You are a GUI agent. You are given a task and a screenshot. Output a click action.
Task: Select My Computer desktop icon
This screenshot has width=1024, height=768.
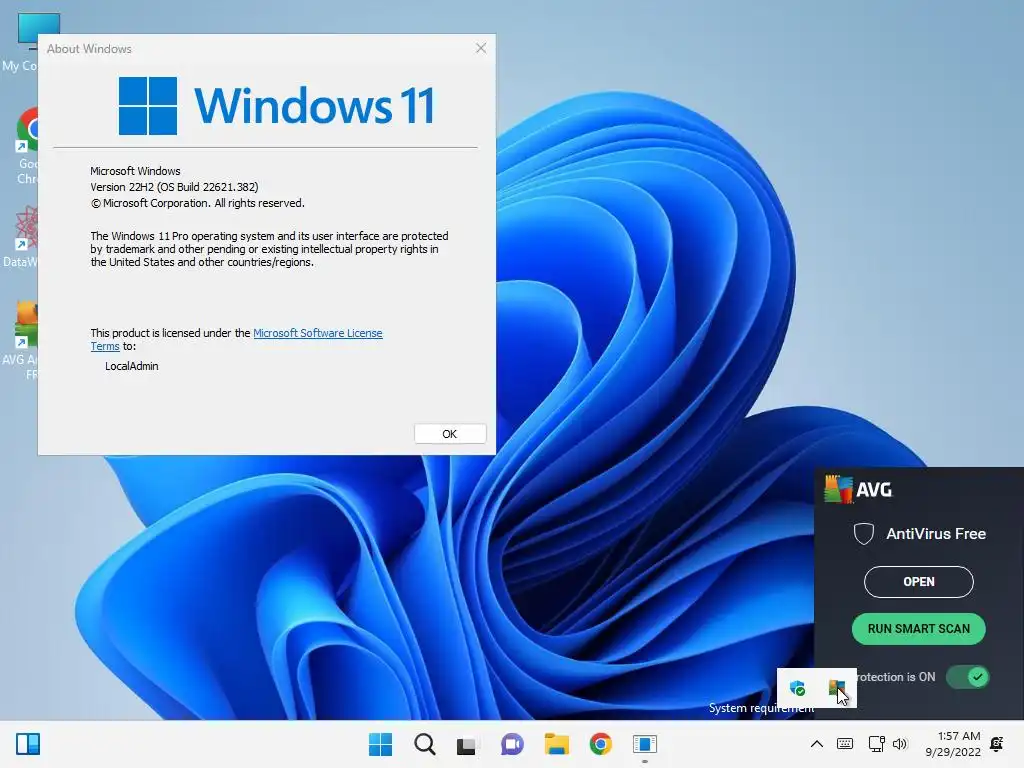click(x=20, y=42)
